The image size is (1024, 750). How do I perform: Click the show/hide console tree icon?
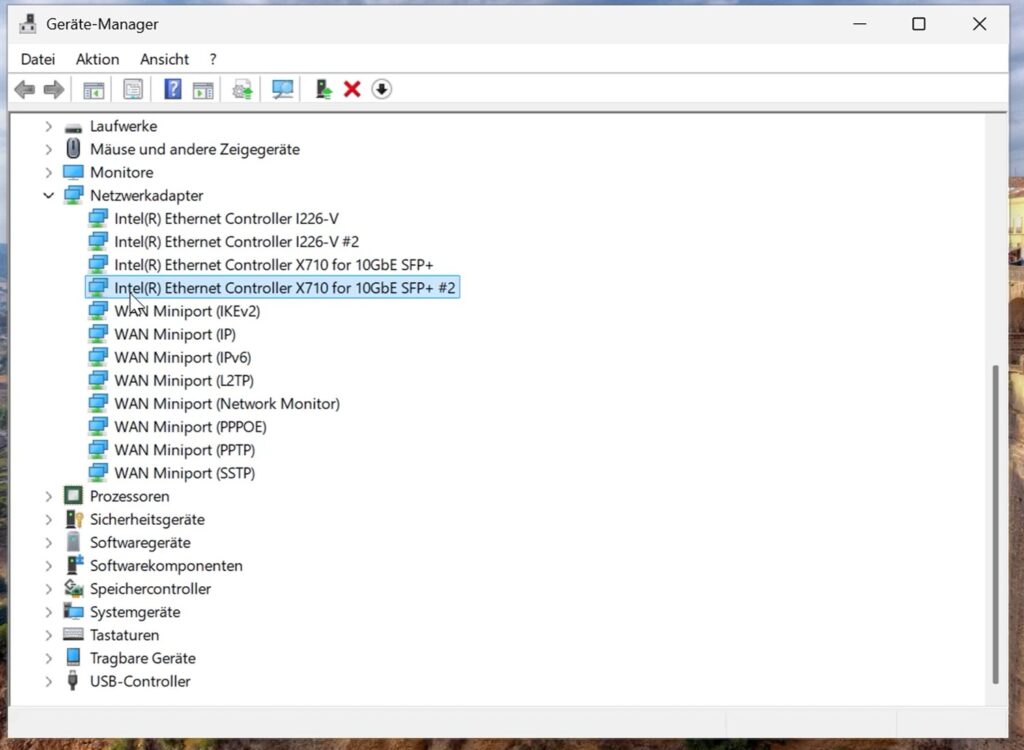(93, 90)
